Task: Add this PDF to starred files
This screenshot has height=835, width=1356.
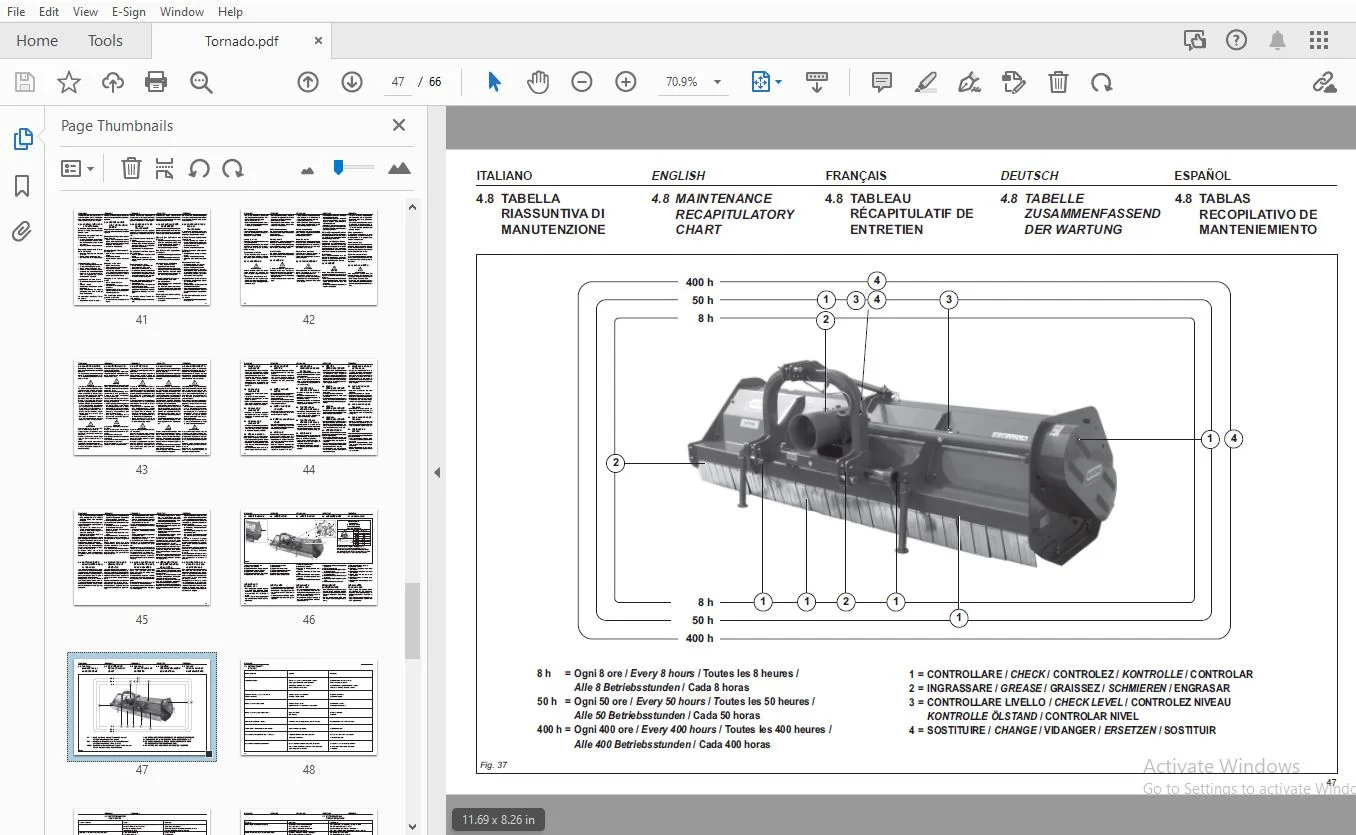Action: (x=68, y=82)
